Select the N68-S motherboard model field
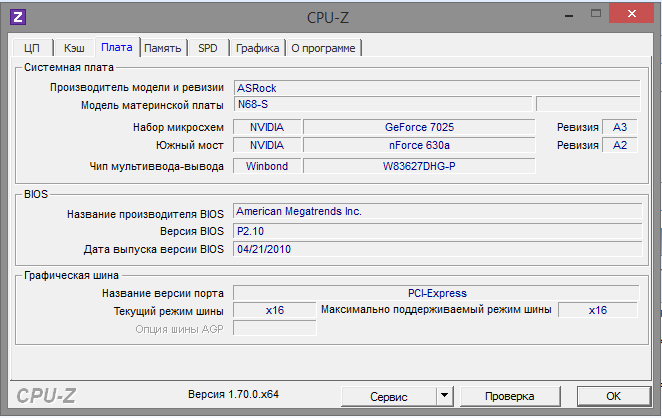This screenshot has height=418, width=662. pyautogui.click(x=382, y=104)
